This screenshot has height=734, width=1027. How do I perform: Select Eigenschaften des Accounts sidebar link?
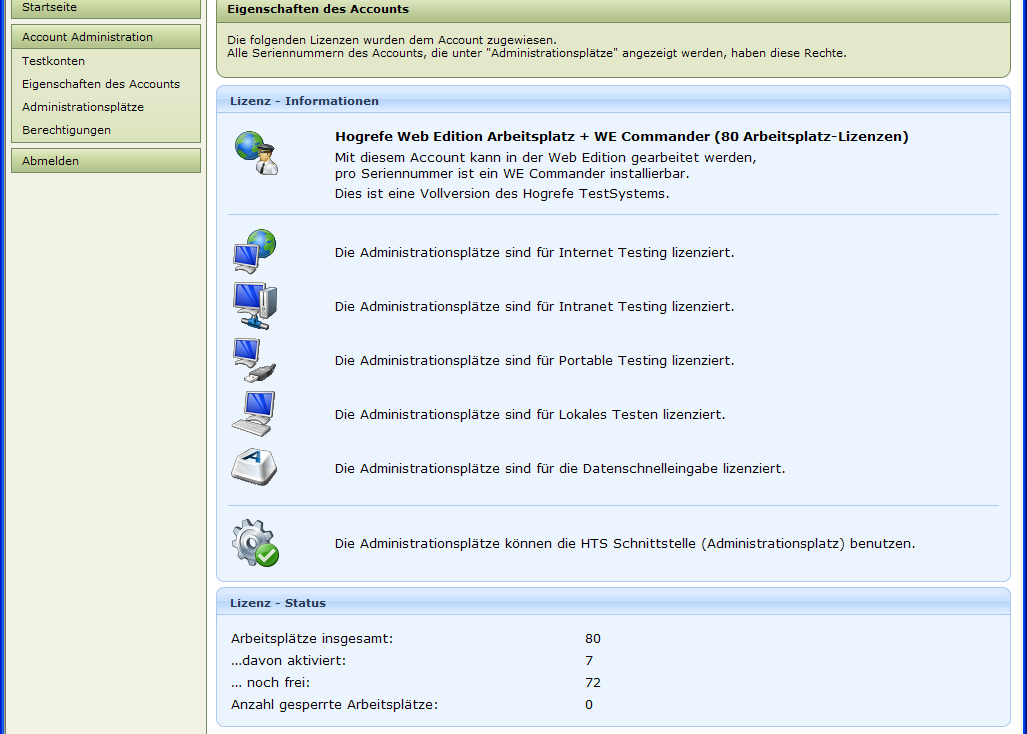[x=100, y=84]
